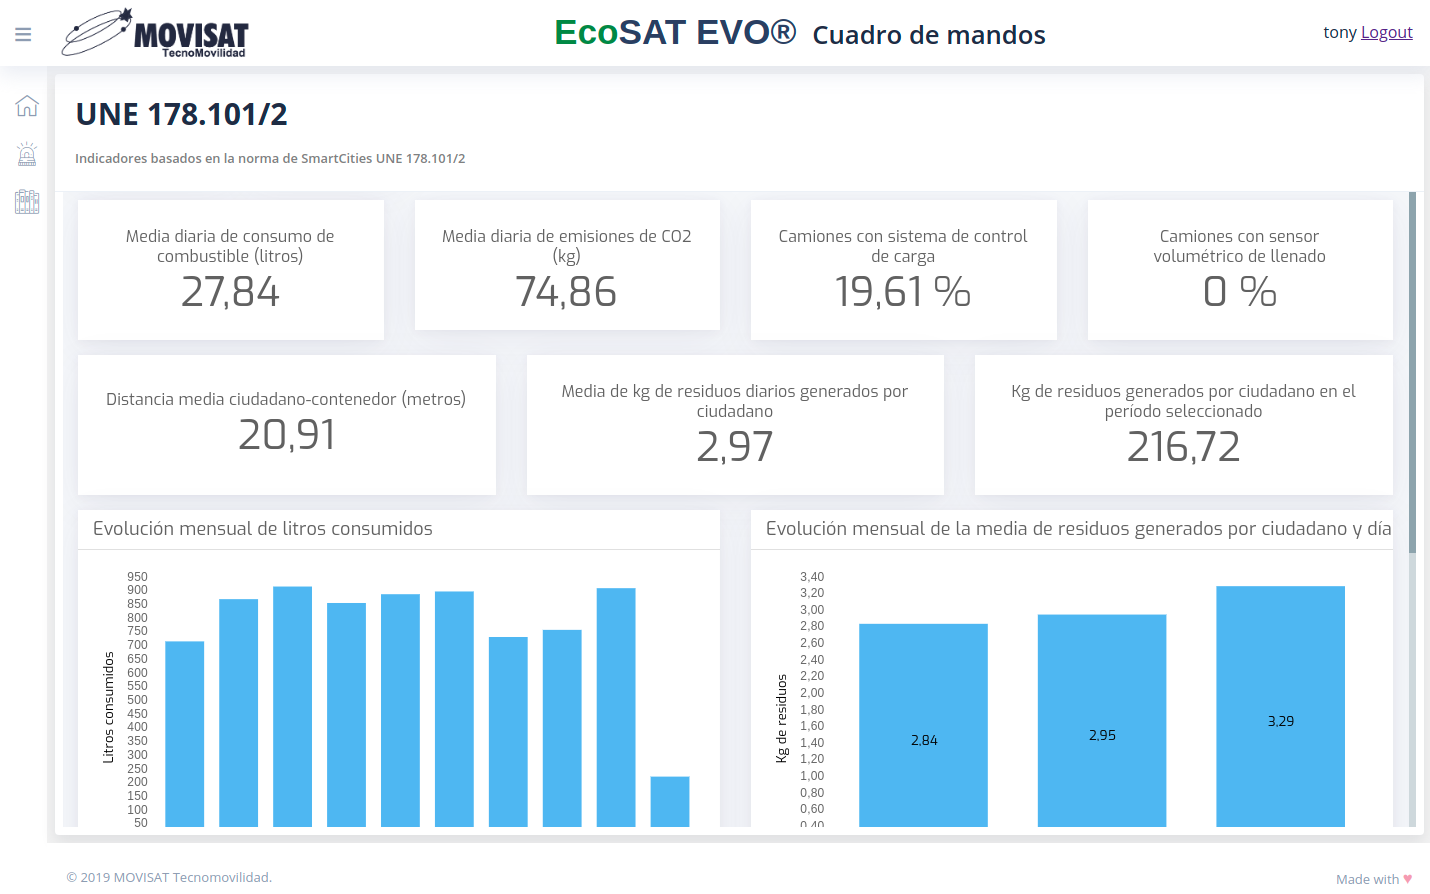Open the hamburger menu

point(23,34)
